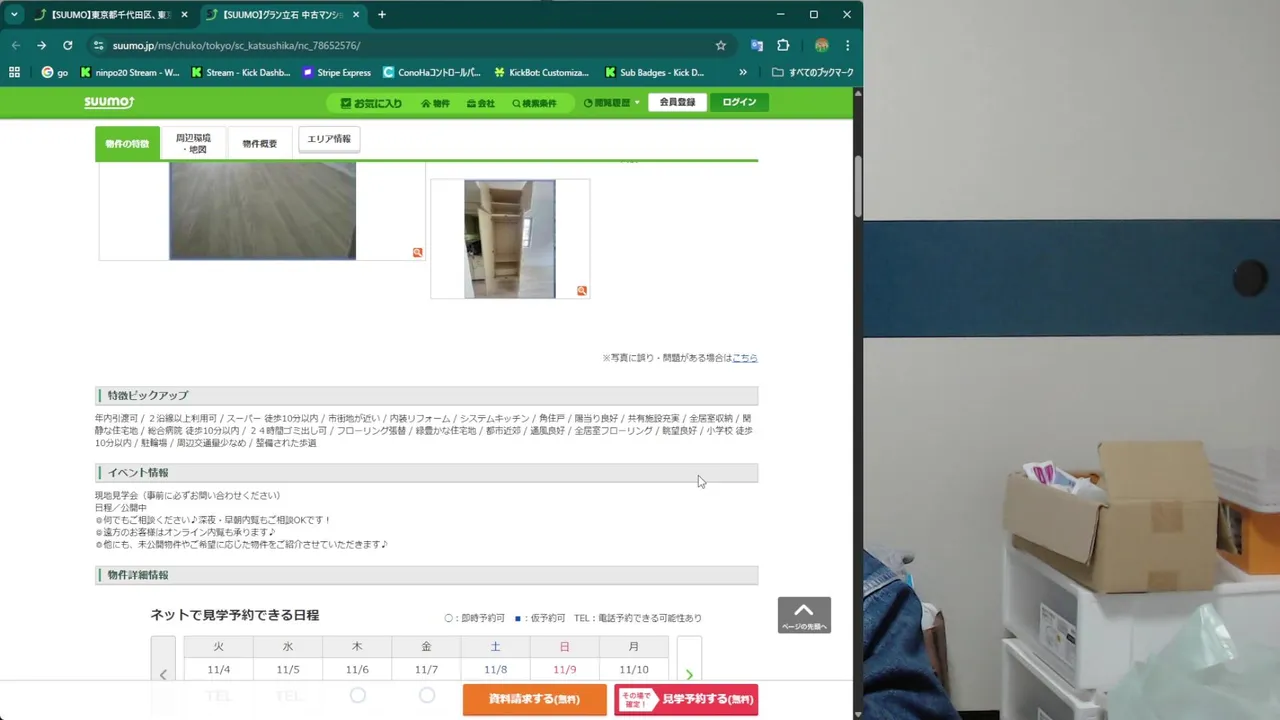
Task: Open ConoHaコントロールパネル bookmark
Action: click(x=432, y=72)
